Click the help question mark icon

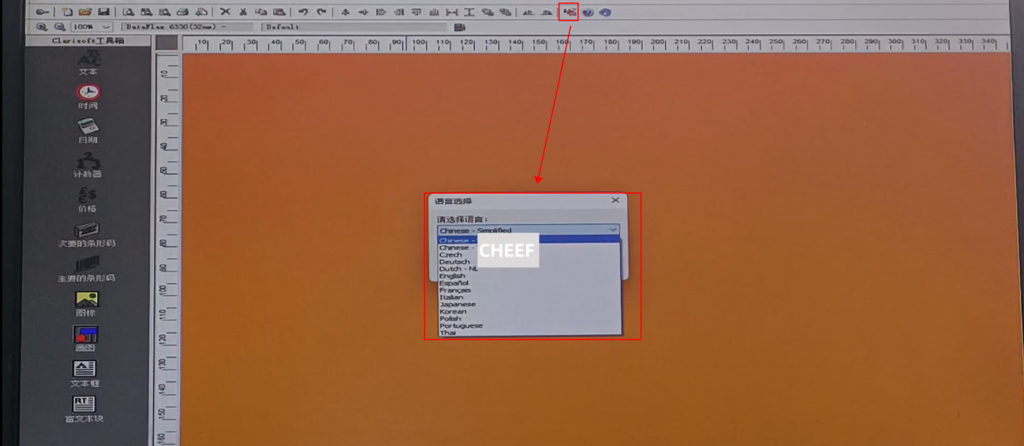[x=588, y=12]
